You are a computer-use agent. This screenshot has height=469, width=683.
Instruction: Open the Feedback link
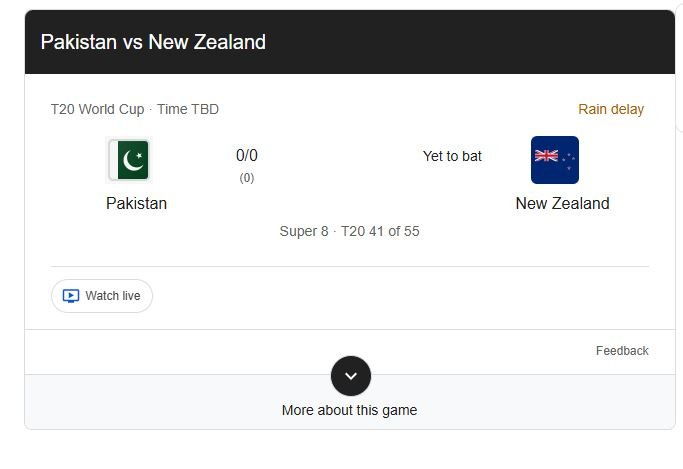(x=622, y=351)
